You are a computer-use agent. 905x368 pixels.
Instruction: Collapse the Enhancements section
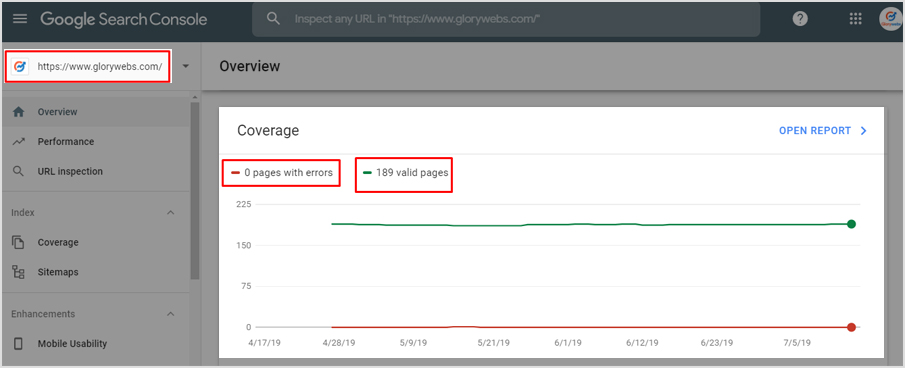170,314
